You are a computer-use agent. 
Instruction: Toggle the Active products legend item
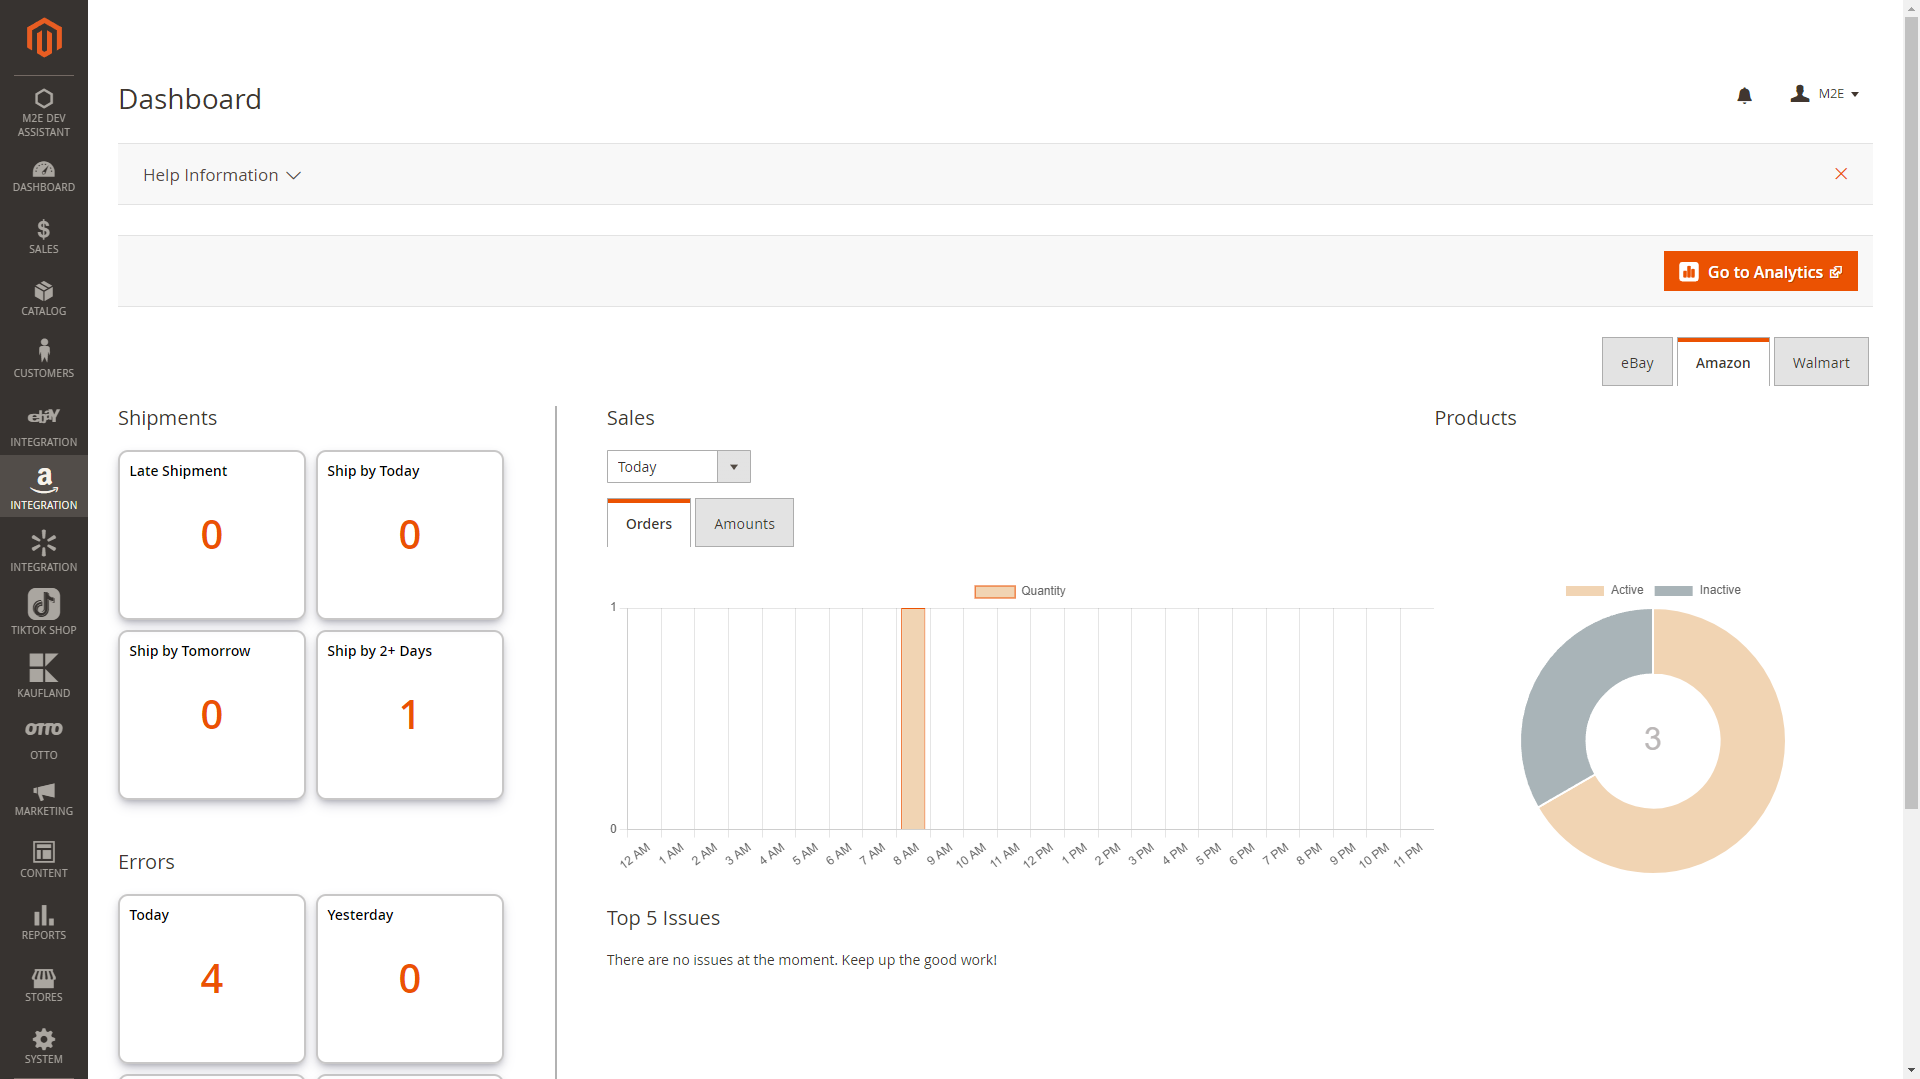point(1604,590)
